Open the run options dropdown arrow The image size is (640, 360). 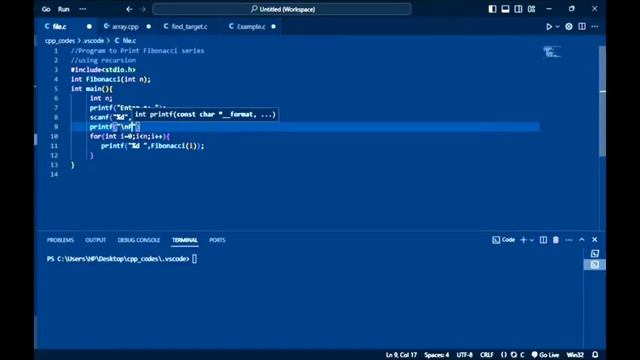click(x=558, y=27)
